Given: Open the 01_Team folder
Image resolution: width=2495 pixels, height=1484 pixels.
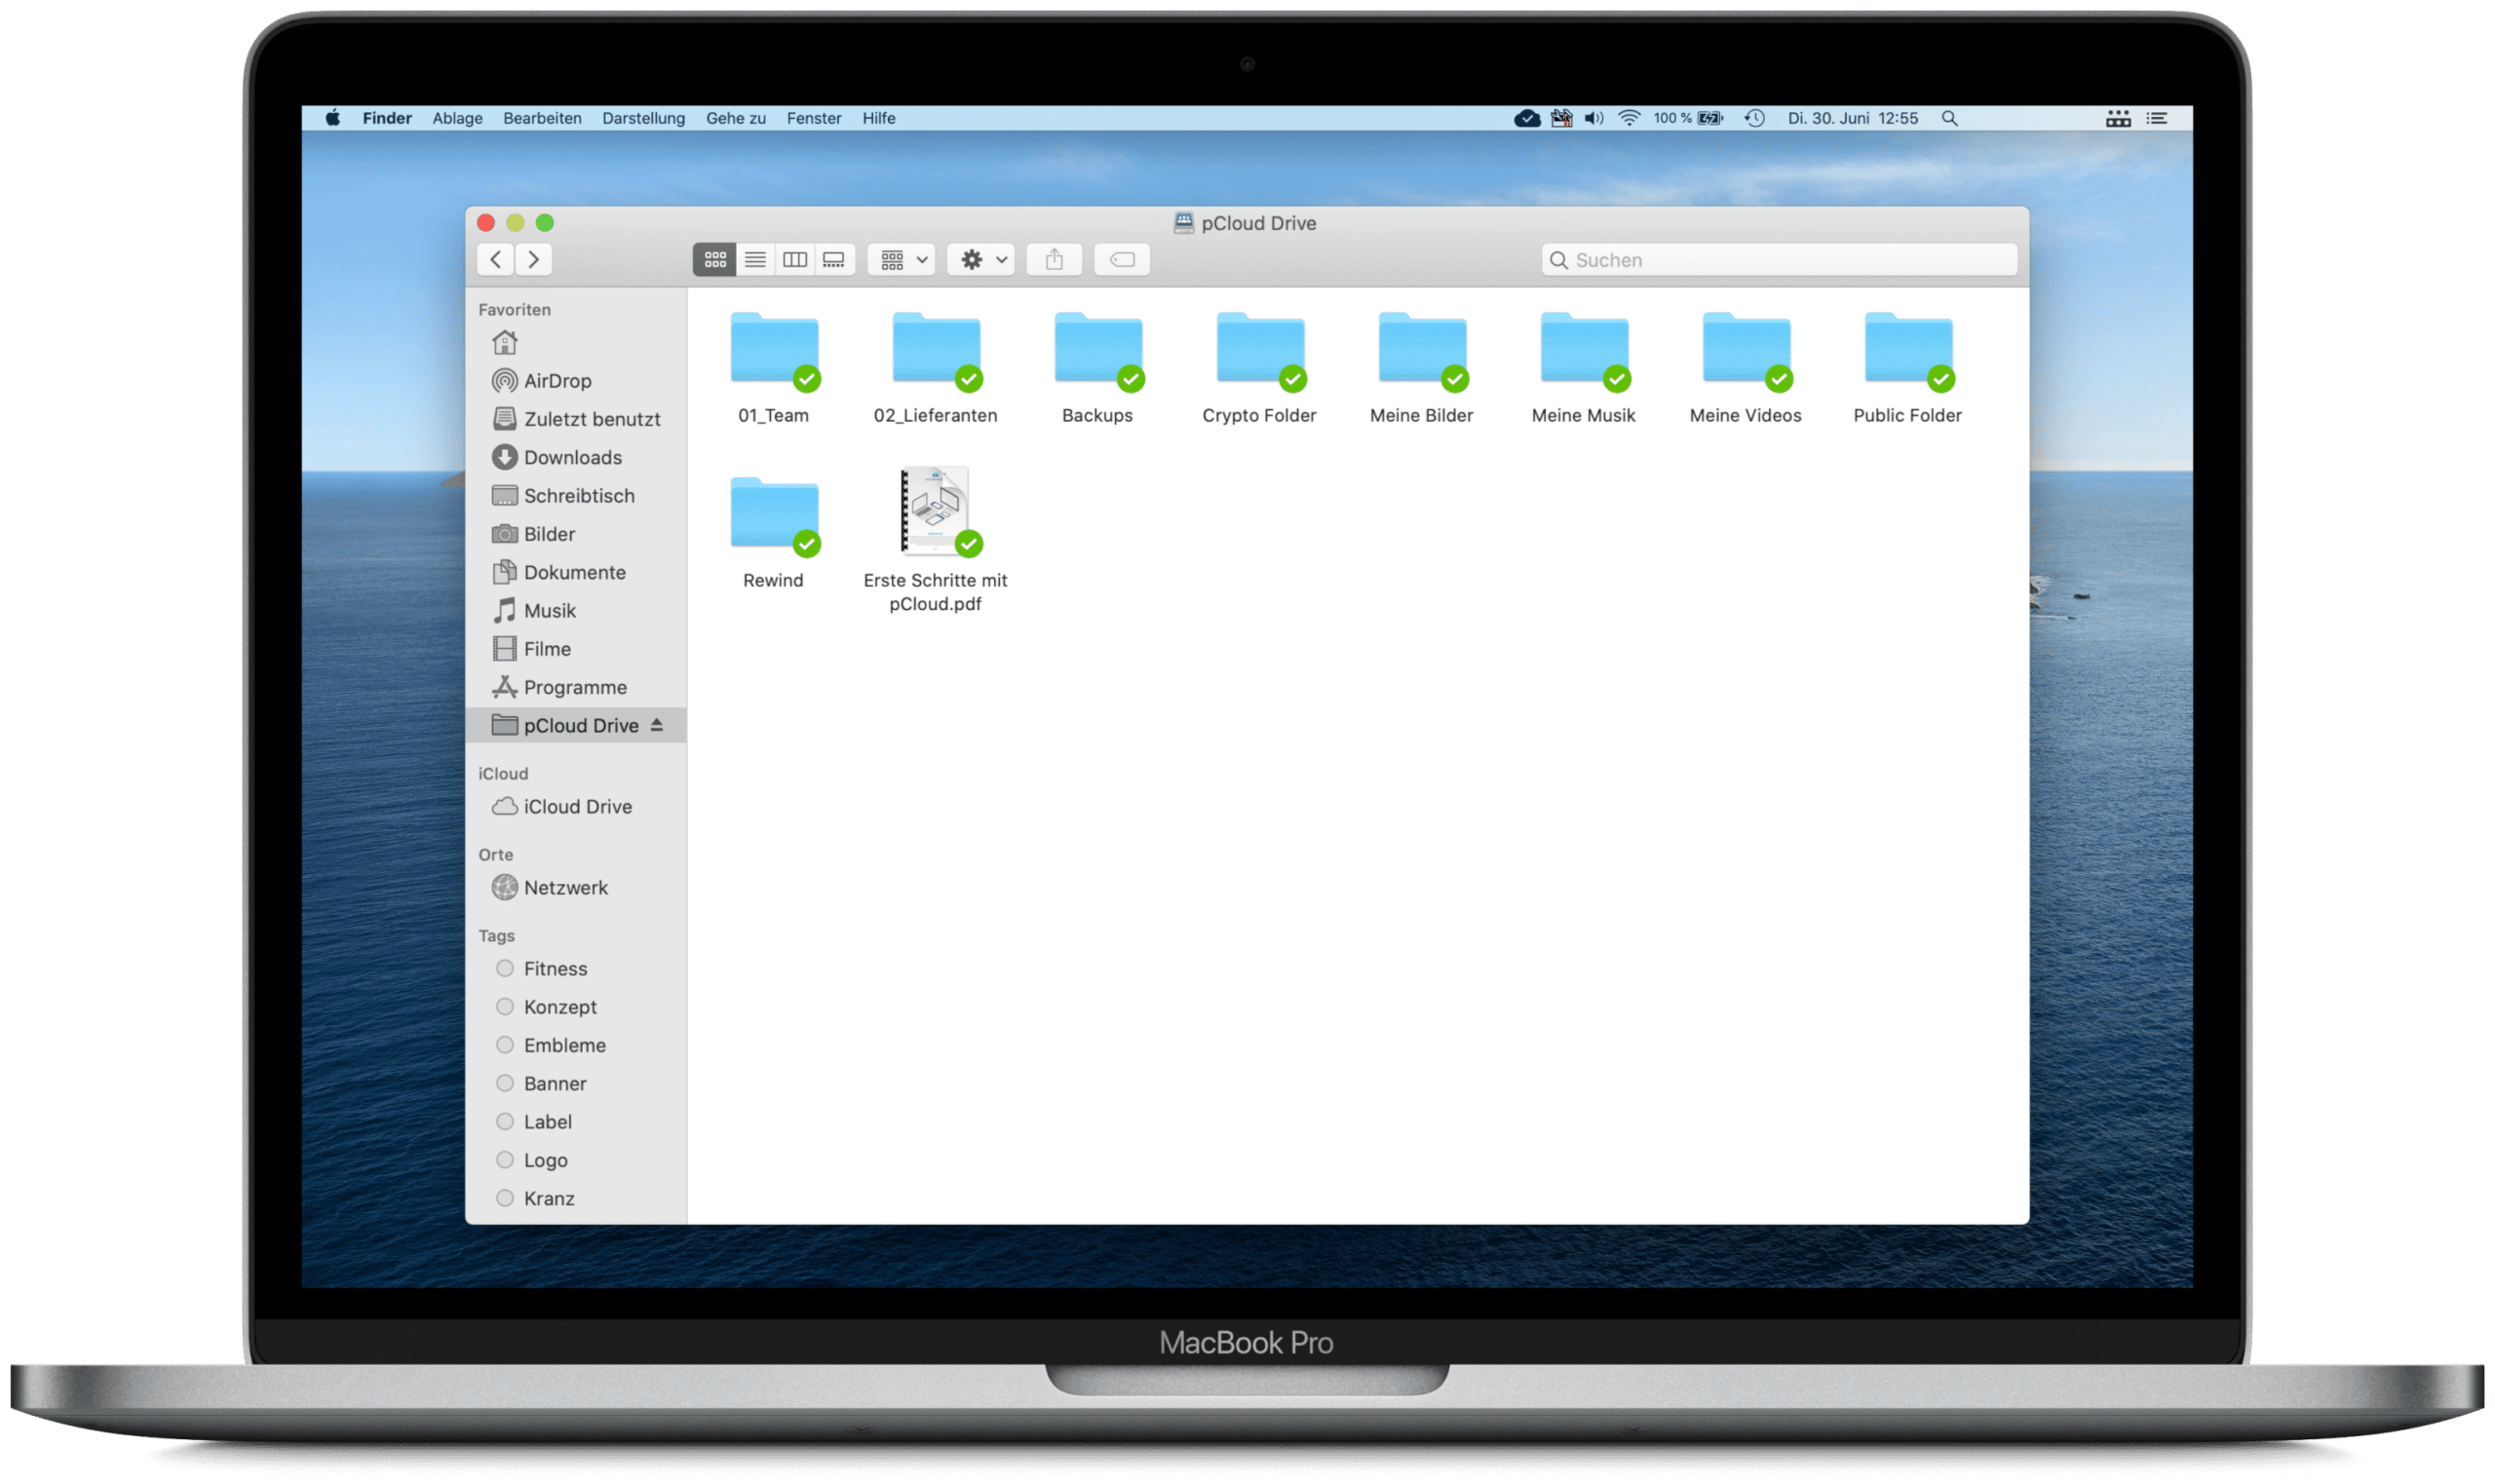Looking at the screenshot, I should tap(774, 368).
